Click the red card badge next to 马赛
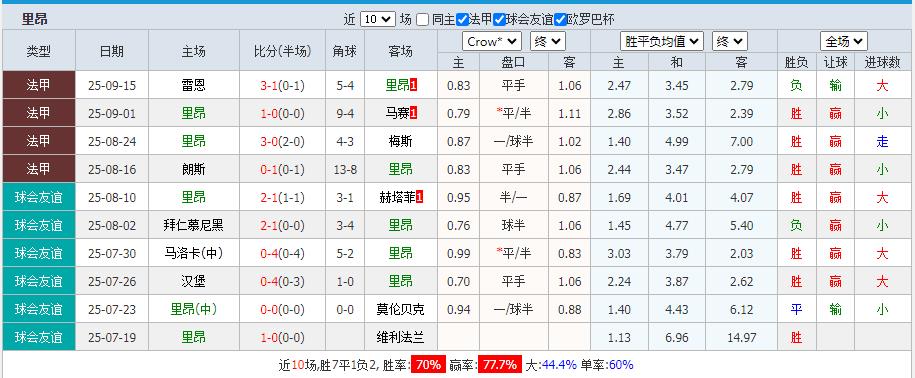Screen dimensions: 915x378 click(413, 113)
